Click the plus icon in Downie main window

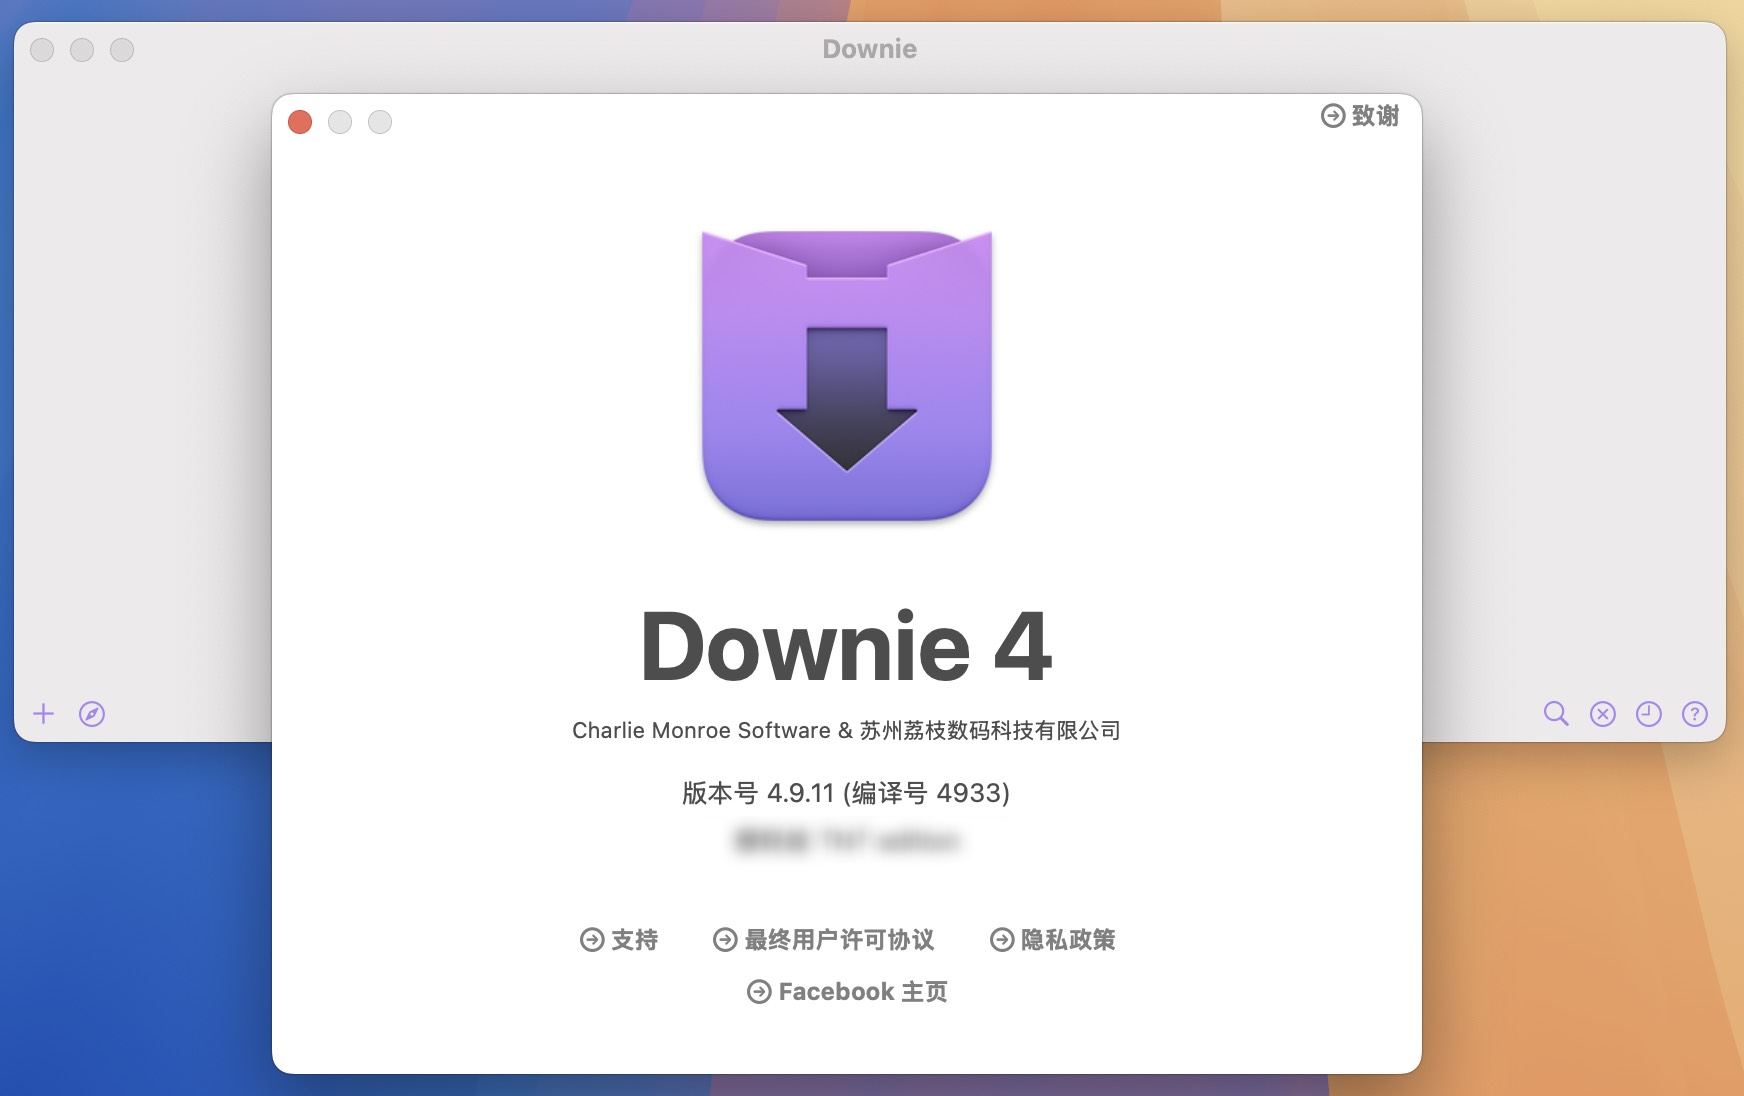point(44,713)
